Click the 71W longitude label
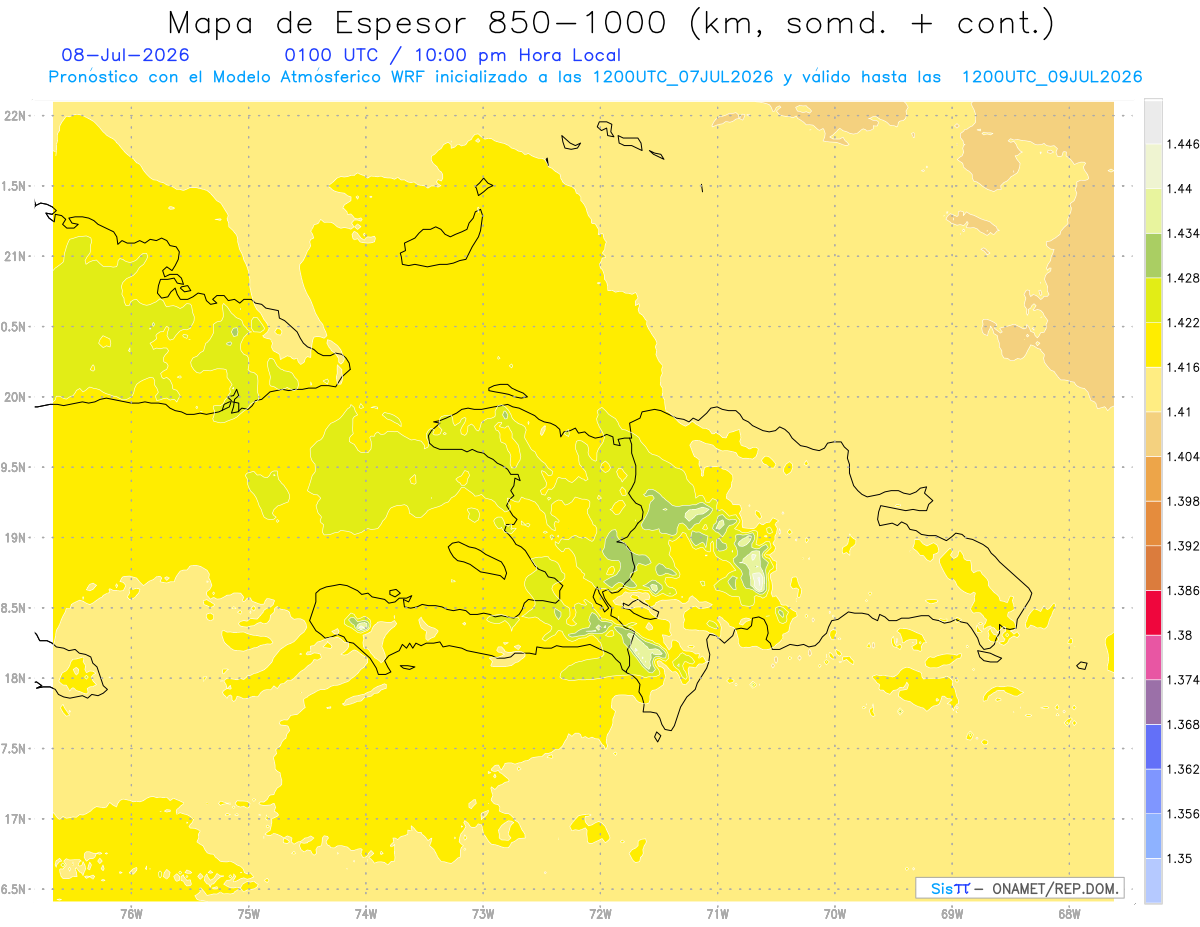 pyautogui.click(x=717, y=914)
